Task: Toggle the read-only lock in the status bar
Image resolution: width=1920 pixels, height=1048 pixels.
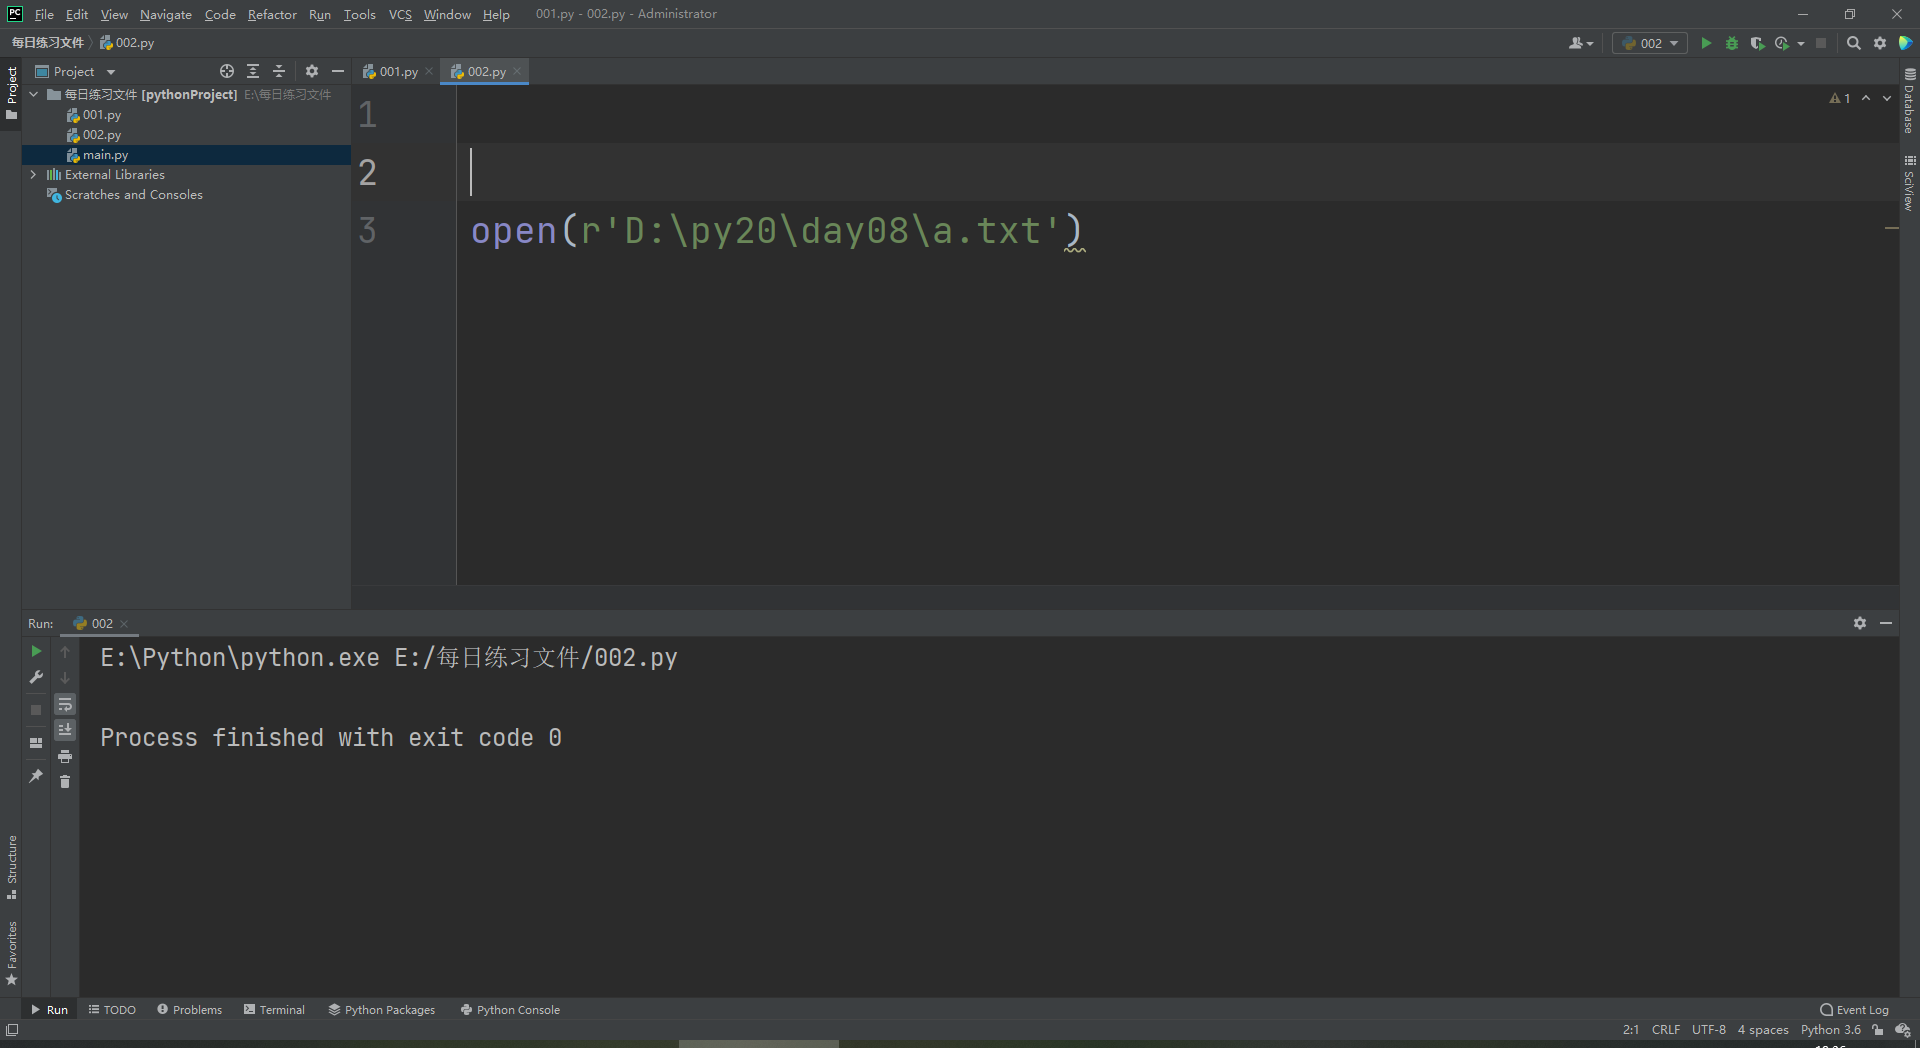Action: pos(1878,1030)
